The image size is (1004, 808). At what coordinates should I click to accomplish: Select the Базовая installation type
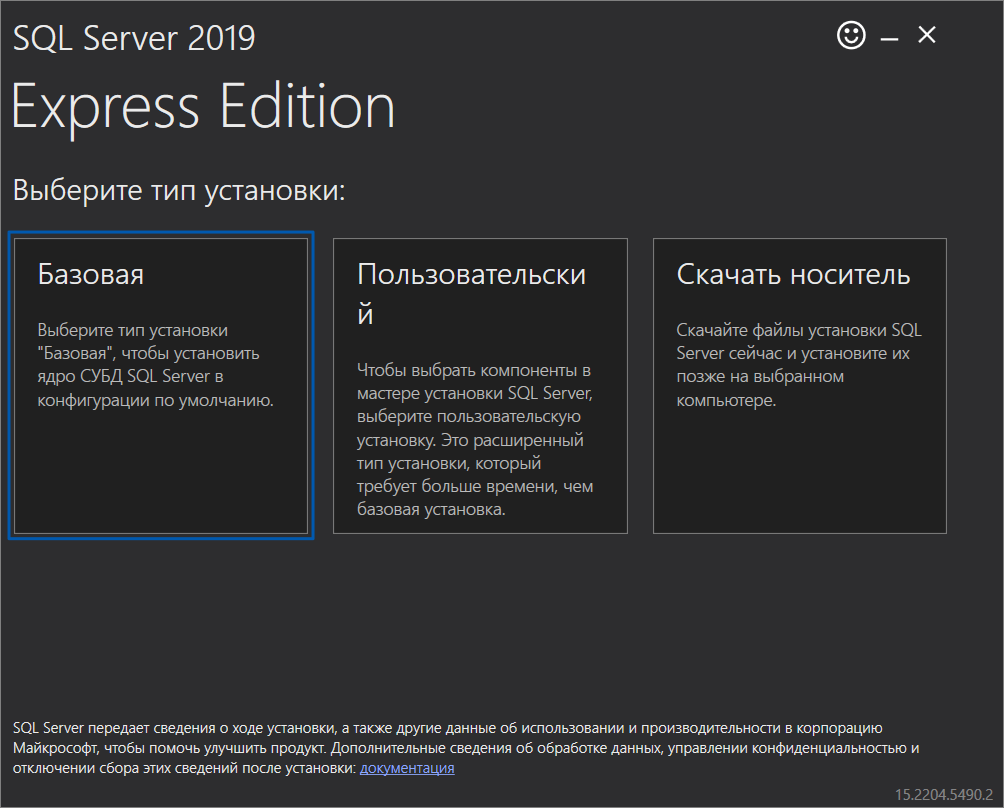(x=161, y=385)
